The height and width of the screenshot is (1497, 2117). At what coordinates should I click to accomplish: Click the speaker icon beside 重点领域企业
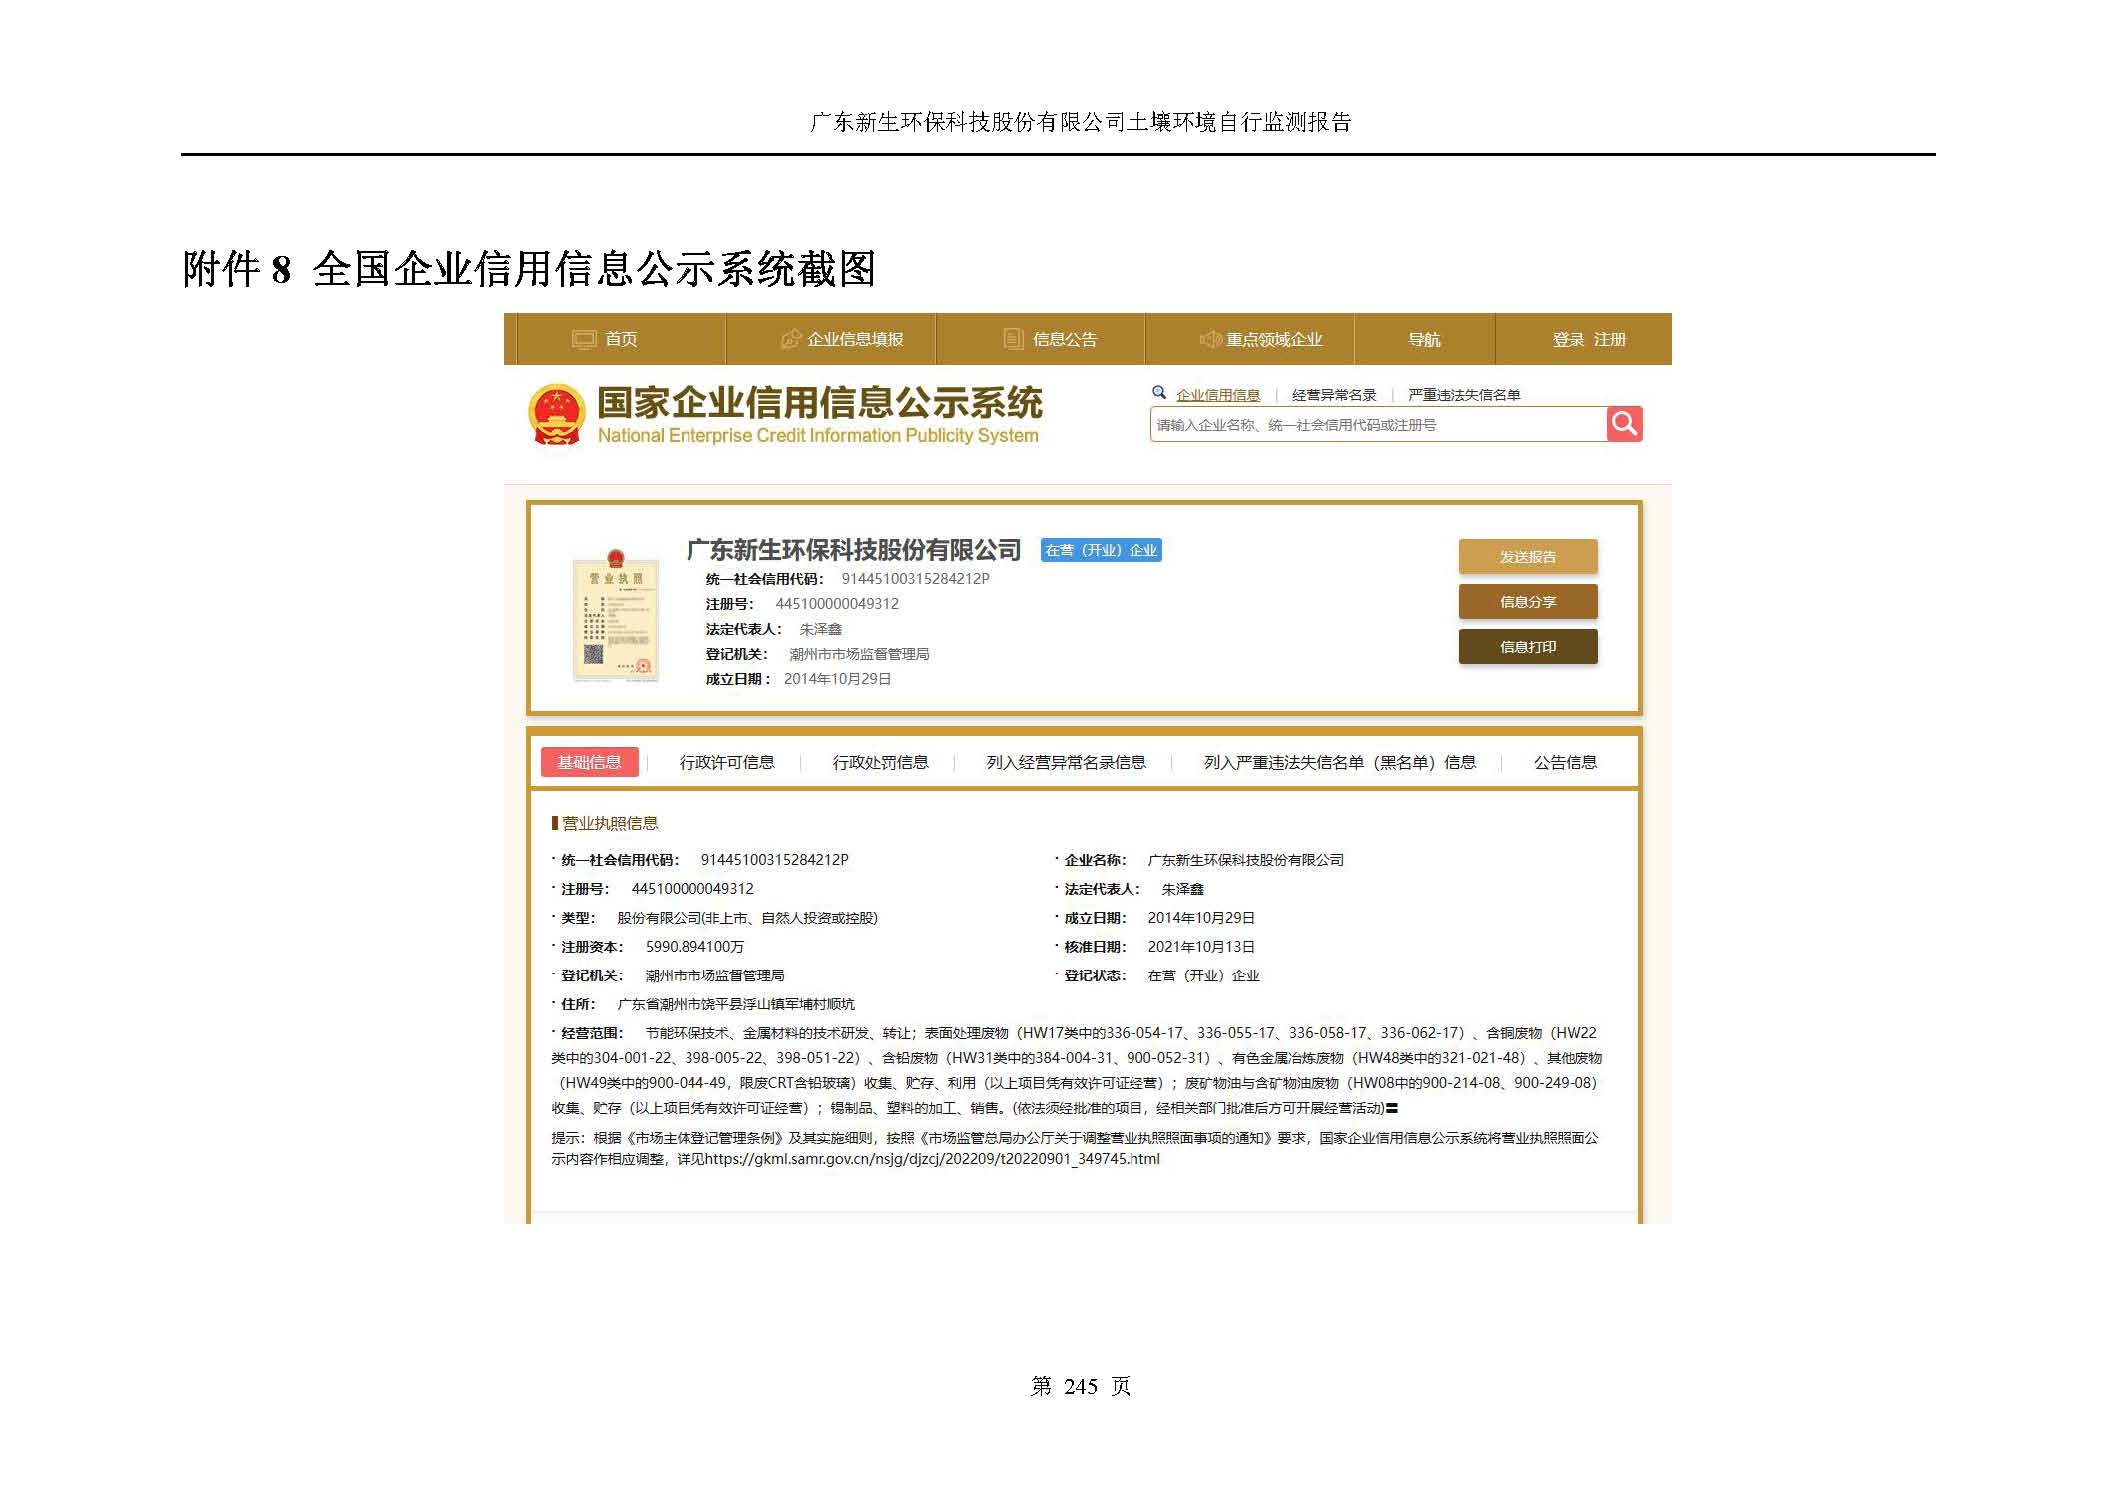tap(1210, 340)
